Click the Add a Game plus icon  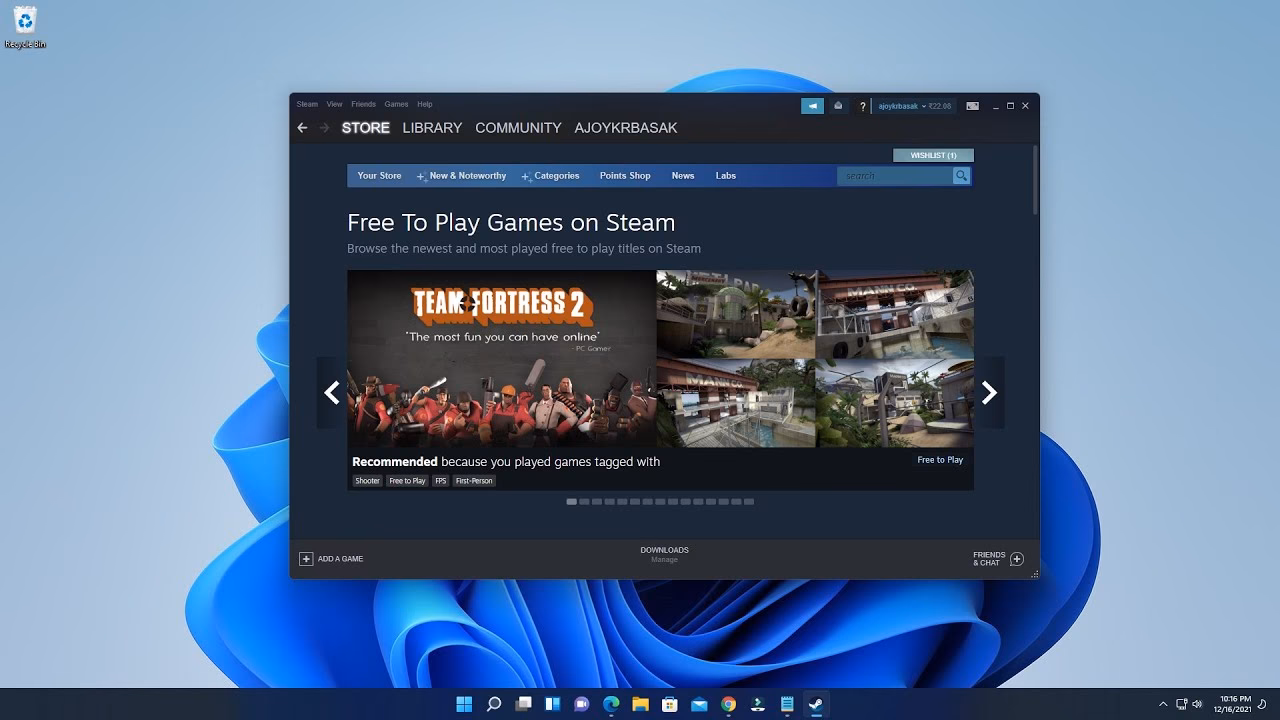tap(306, 559)
